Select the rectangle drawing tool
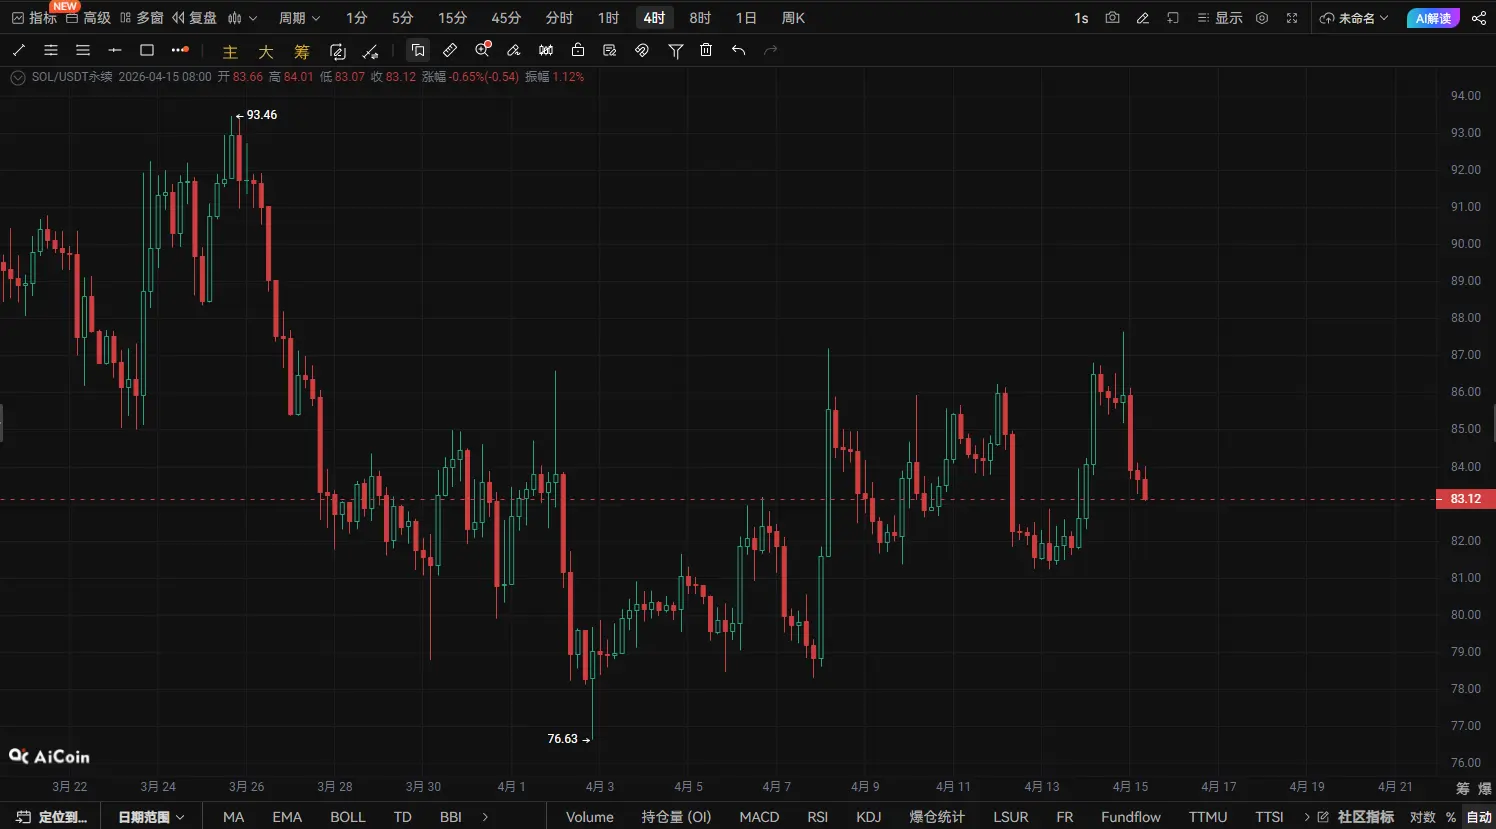 [x=147, y=50]
